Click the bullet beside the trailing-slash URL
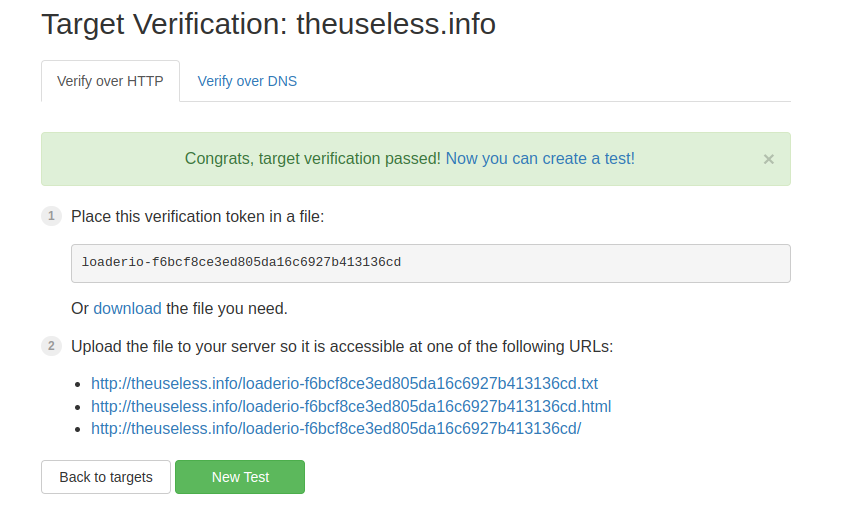Viewport: 862px width, 530px height. tap(79, 429)
